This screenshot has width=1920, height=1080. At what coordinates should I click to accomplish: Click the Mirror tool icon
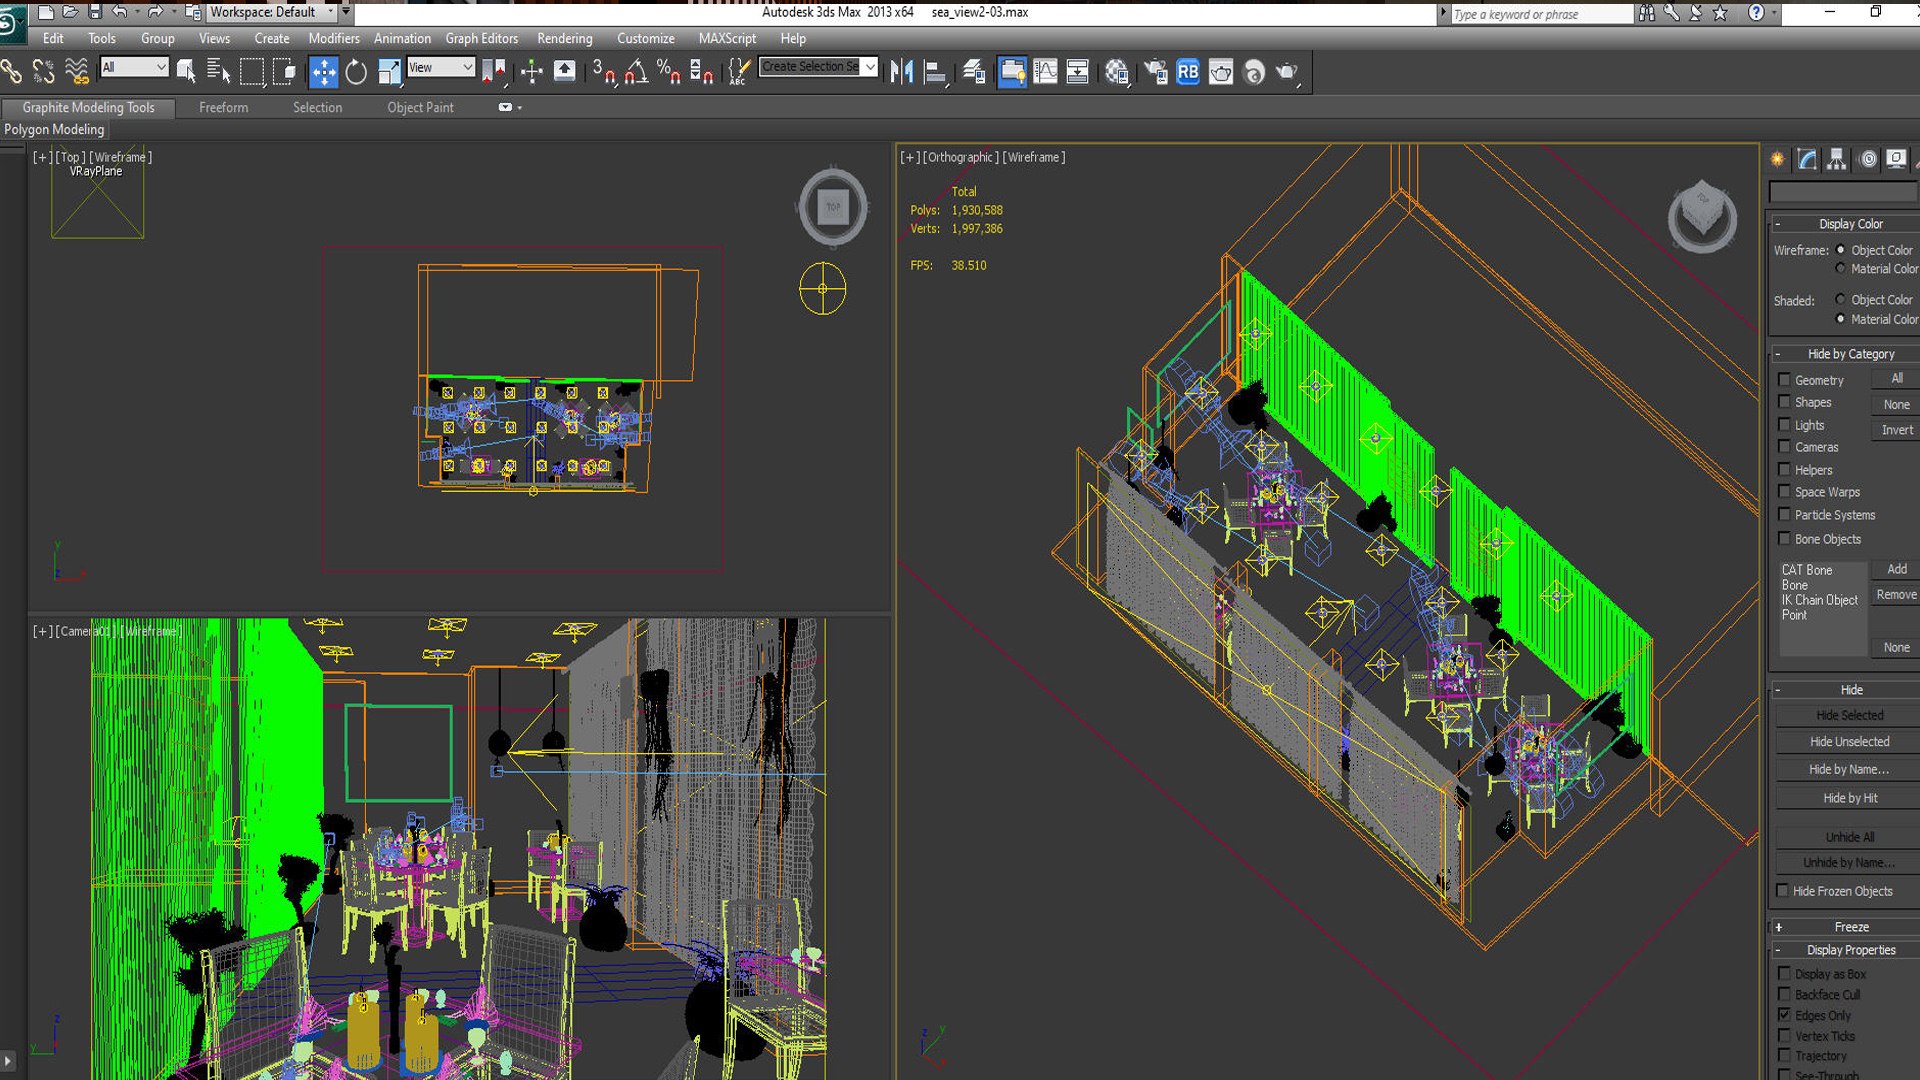902,72
